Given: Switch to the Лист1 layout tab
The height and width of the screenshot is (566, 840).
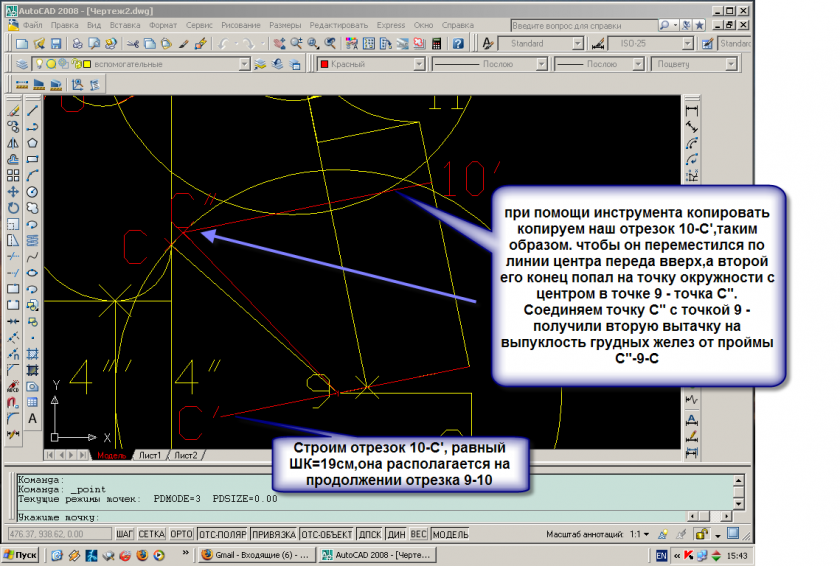Looking at the screenshot, I should point(149,455).
